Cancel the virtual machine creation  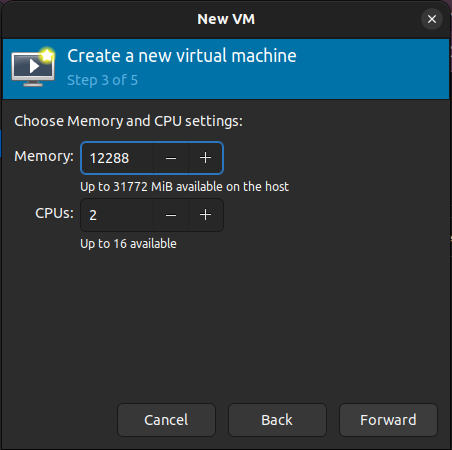click(166, 420)
